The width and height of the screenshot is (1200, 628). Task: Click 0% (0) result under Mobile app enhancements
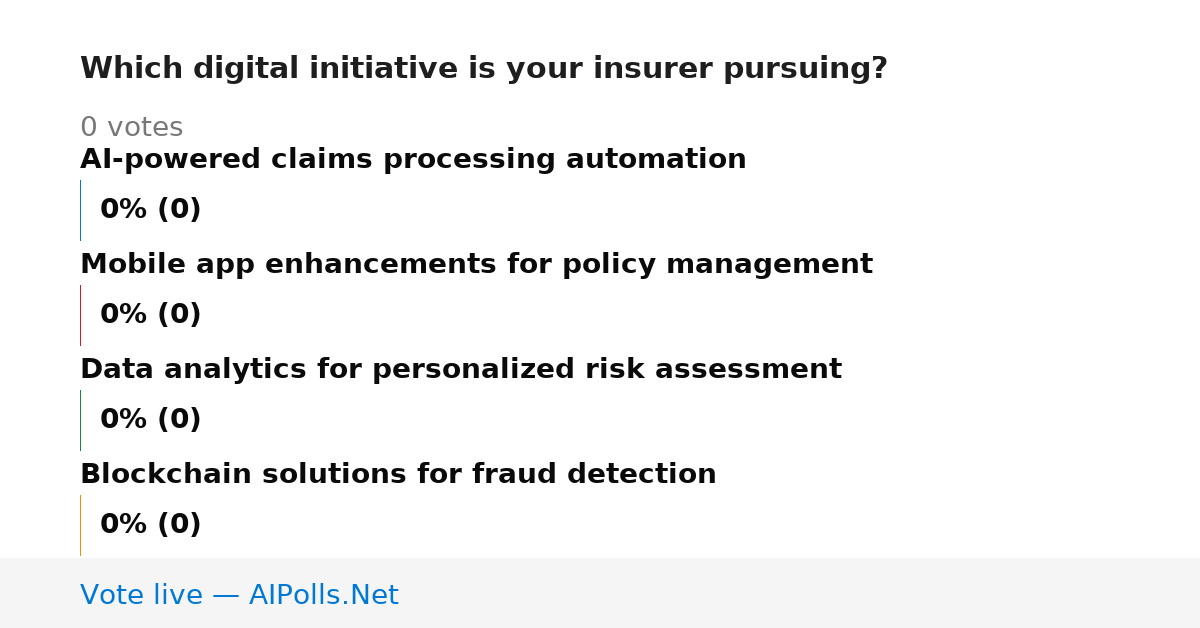tap(150, 315)
